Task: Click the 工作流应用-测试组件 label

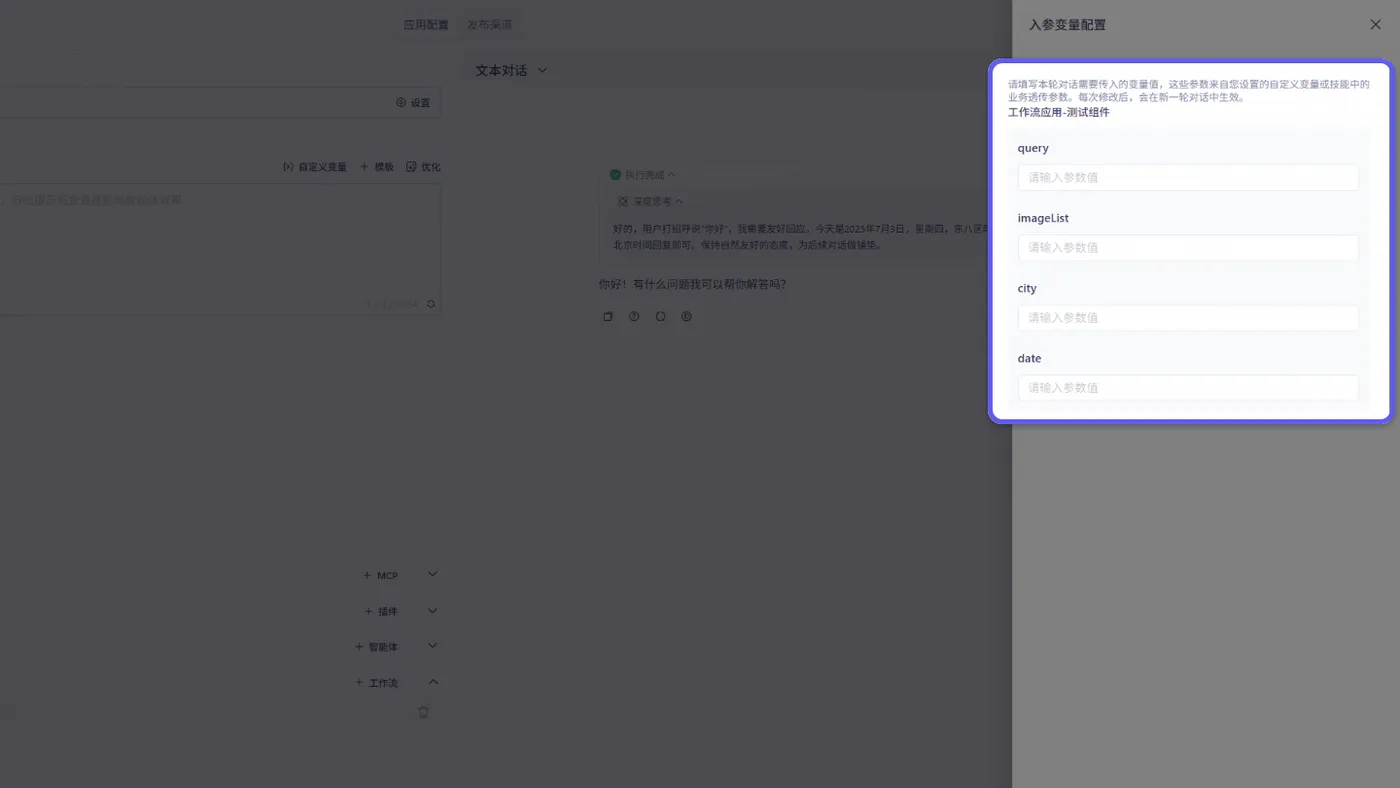Action: 1059,112
